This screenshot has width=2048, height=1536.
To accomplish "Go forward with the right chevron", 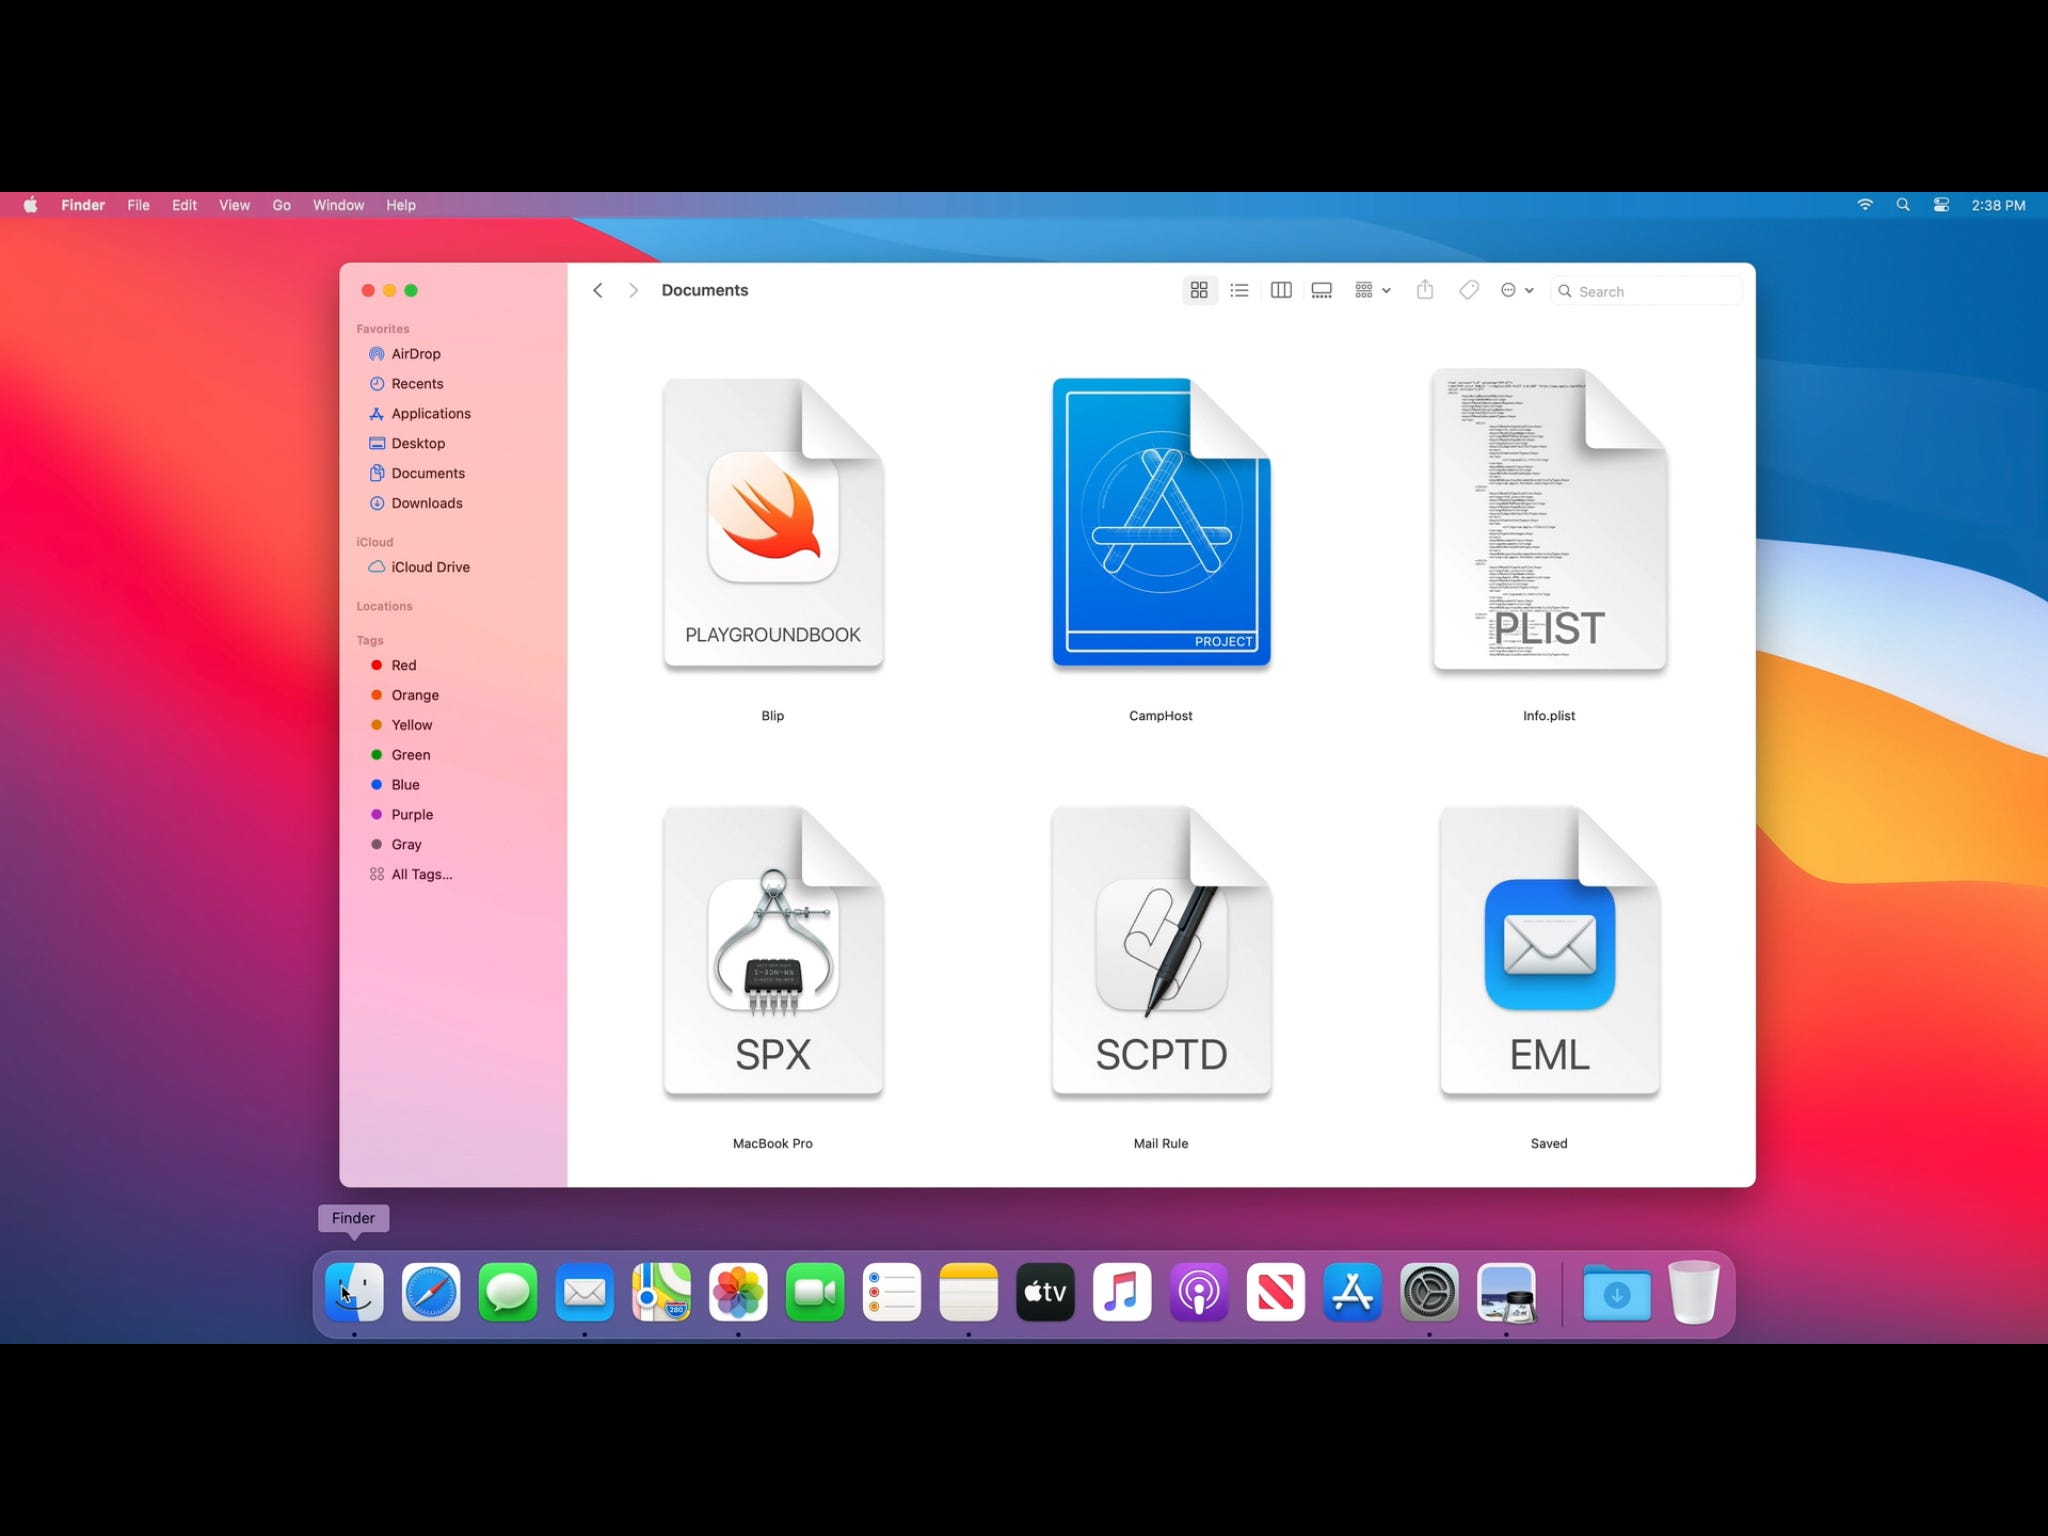I will point(633,290).
